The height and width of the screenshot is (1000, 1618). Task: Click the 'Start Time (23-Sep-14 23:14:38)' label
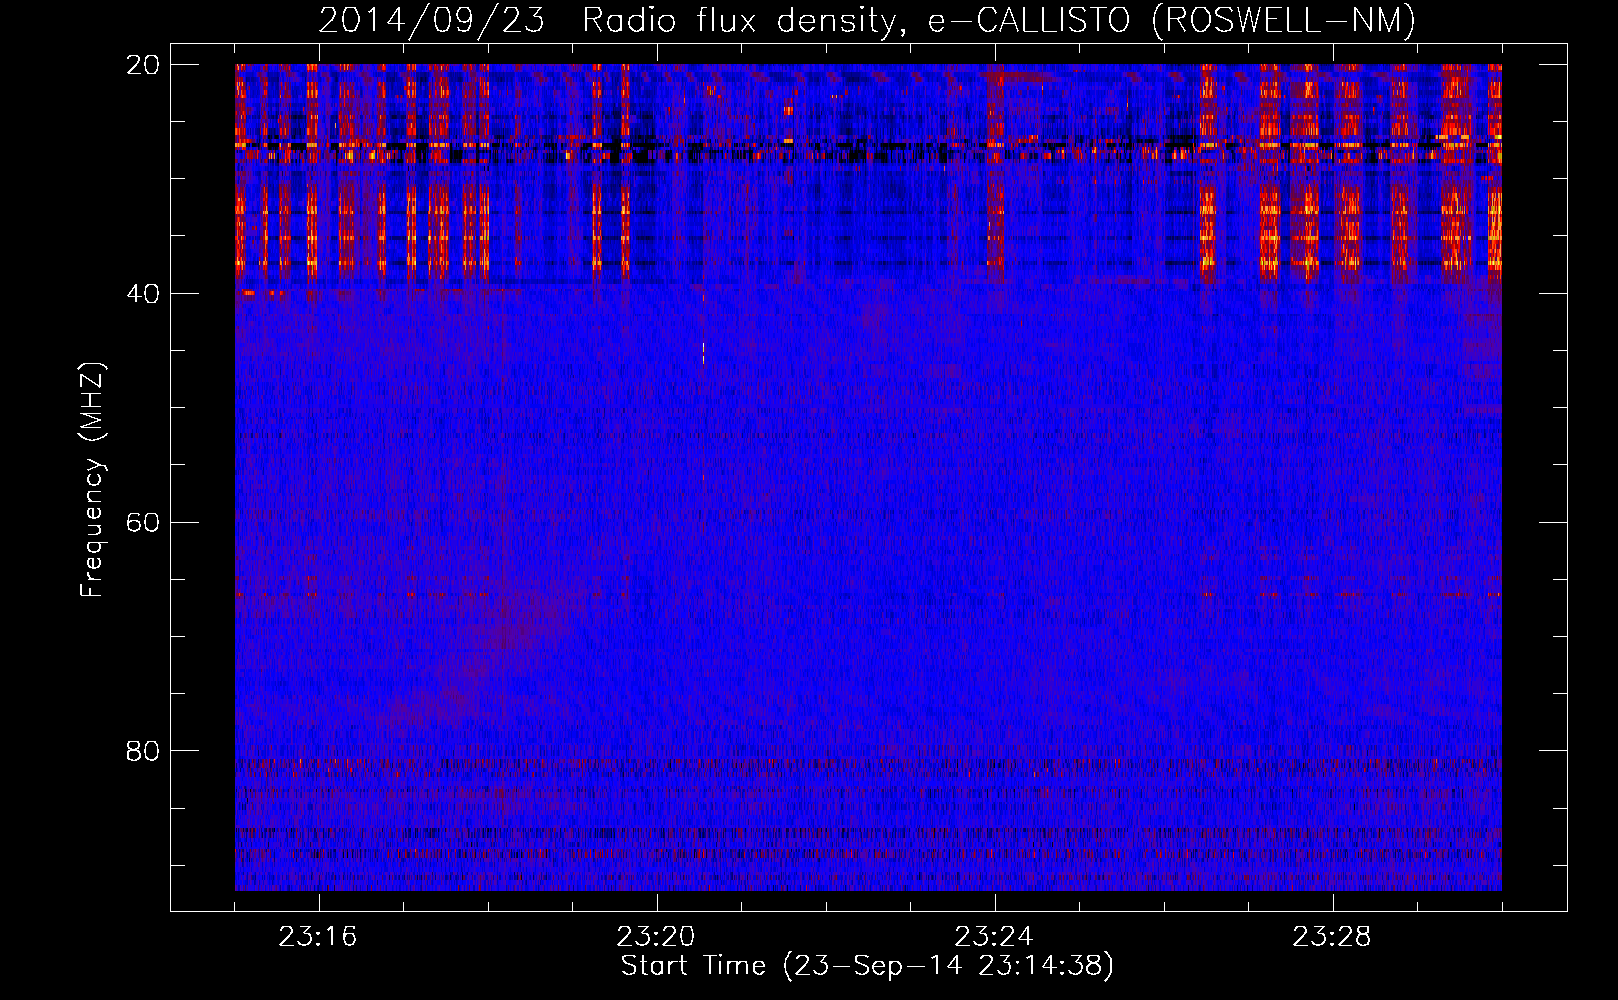click(x=867, y=966)
